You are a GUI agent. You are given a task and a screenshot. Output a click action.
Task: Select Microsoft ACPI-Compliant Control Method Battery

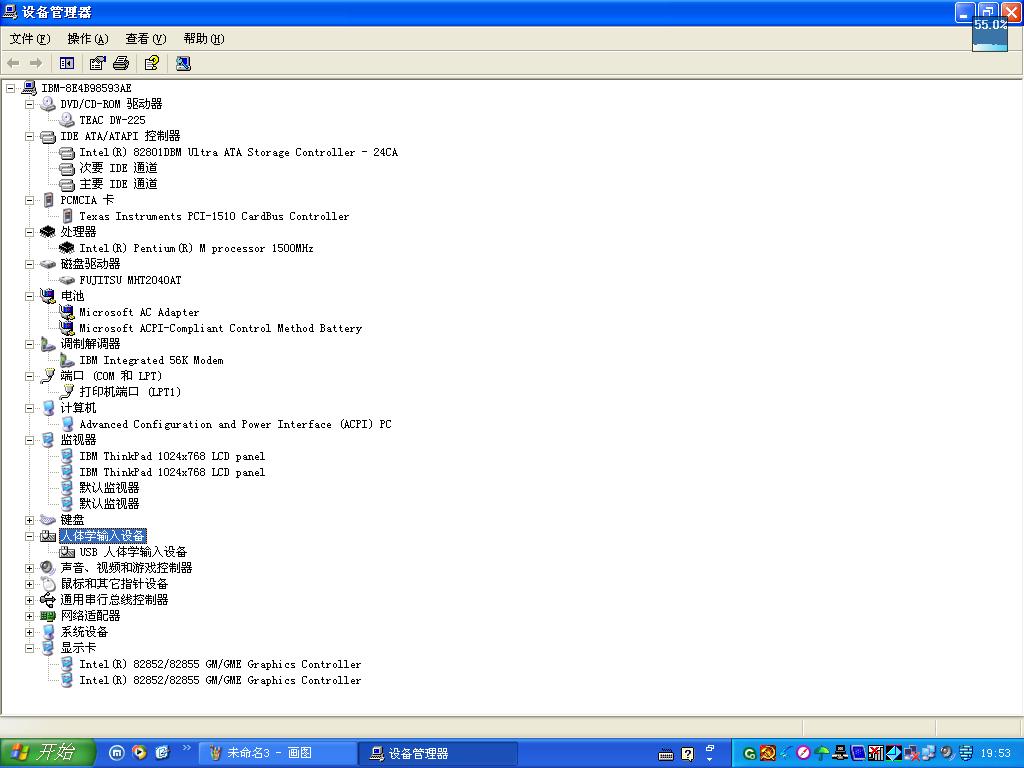pos(221,328)
